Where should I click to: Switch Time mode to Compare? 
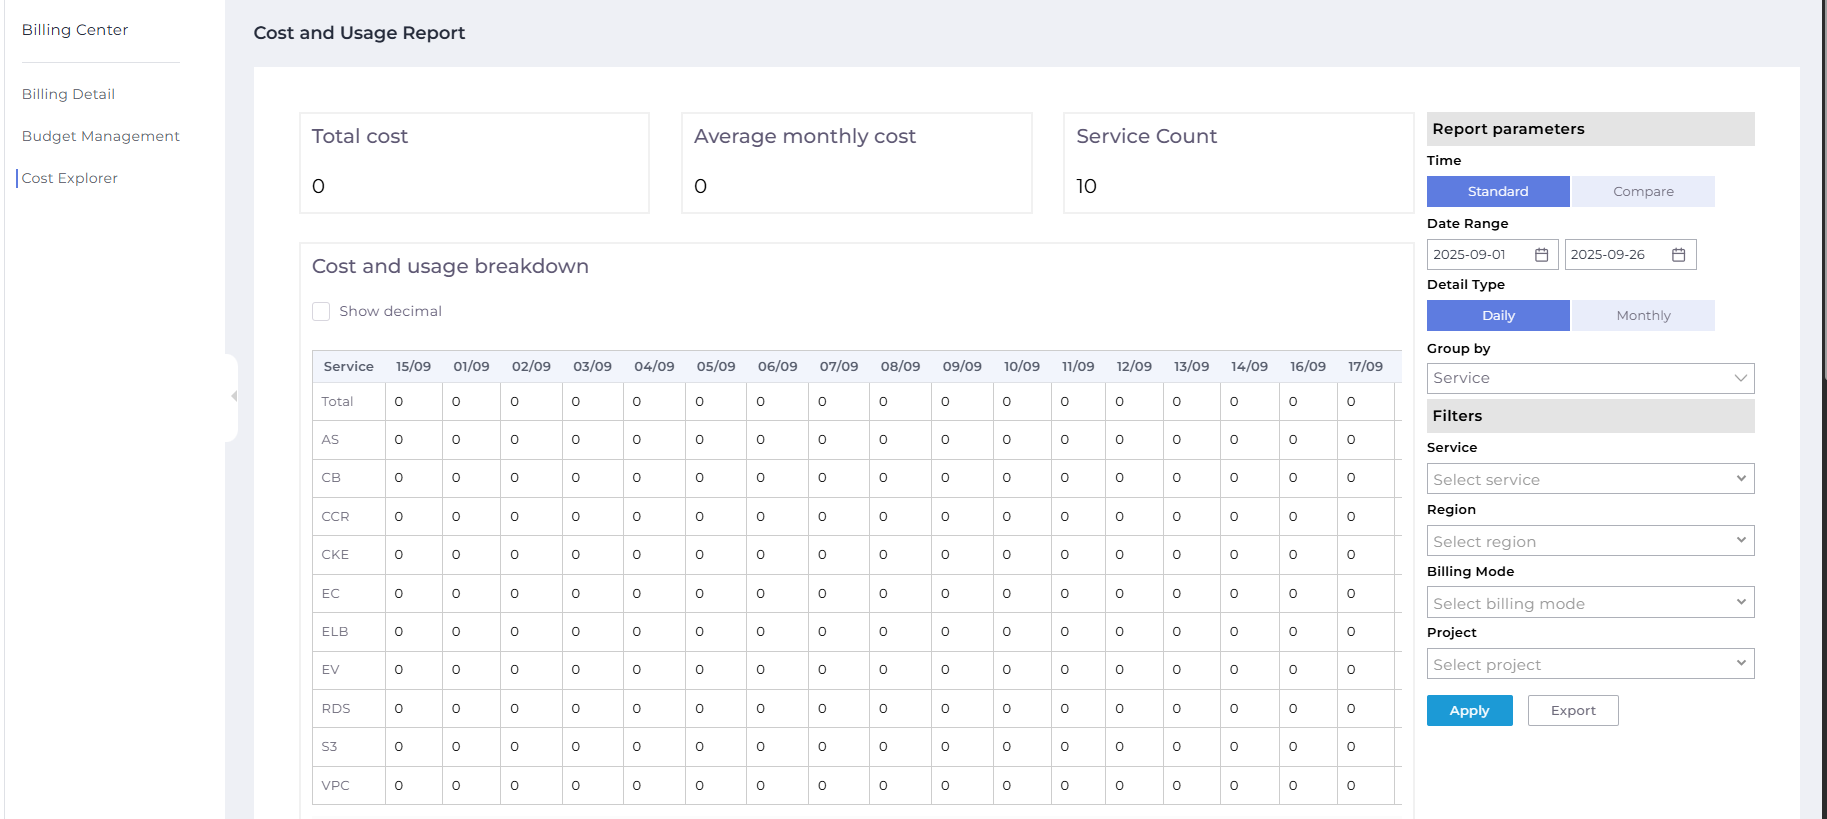(x=1643, y=191)
